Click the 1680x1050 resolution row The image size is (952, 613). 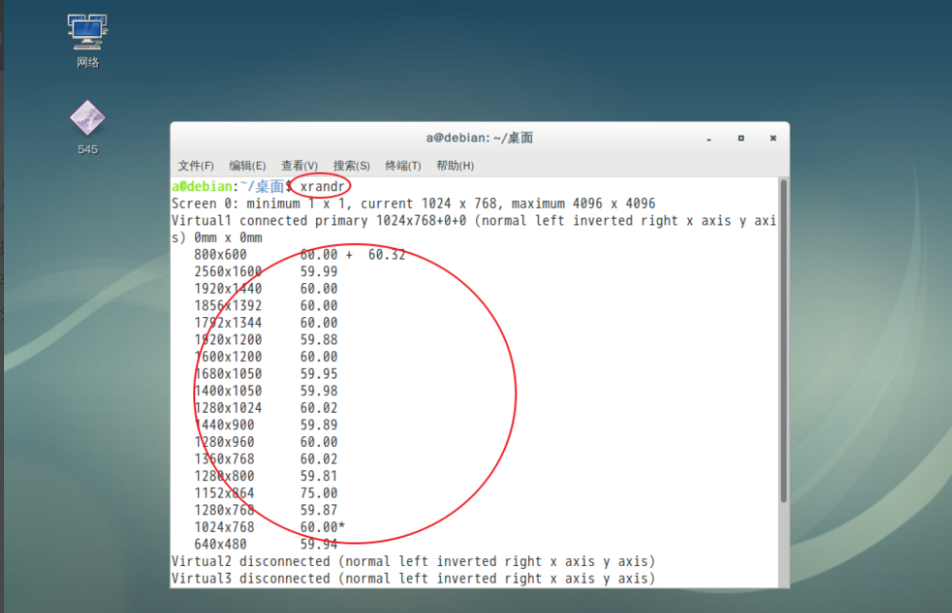(266, 373)
